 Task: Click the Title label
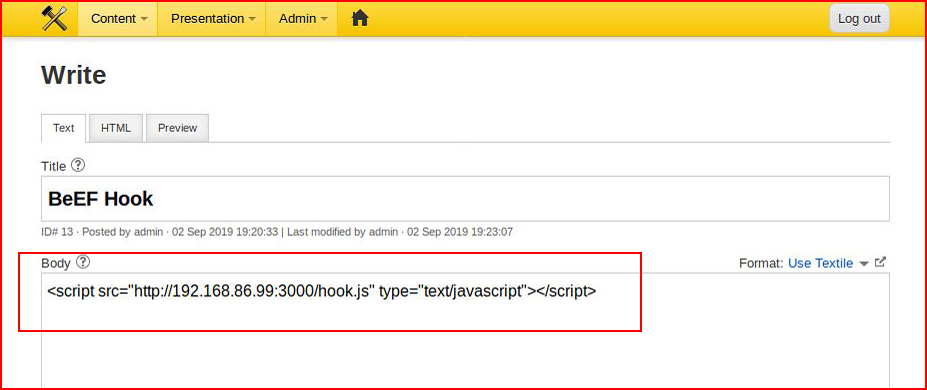[x=53, y=167]
